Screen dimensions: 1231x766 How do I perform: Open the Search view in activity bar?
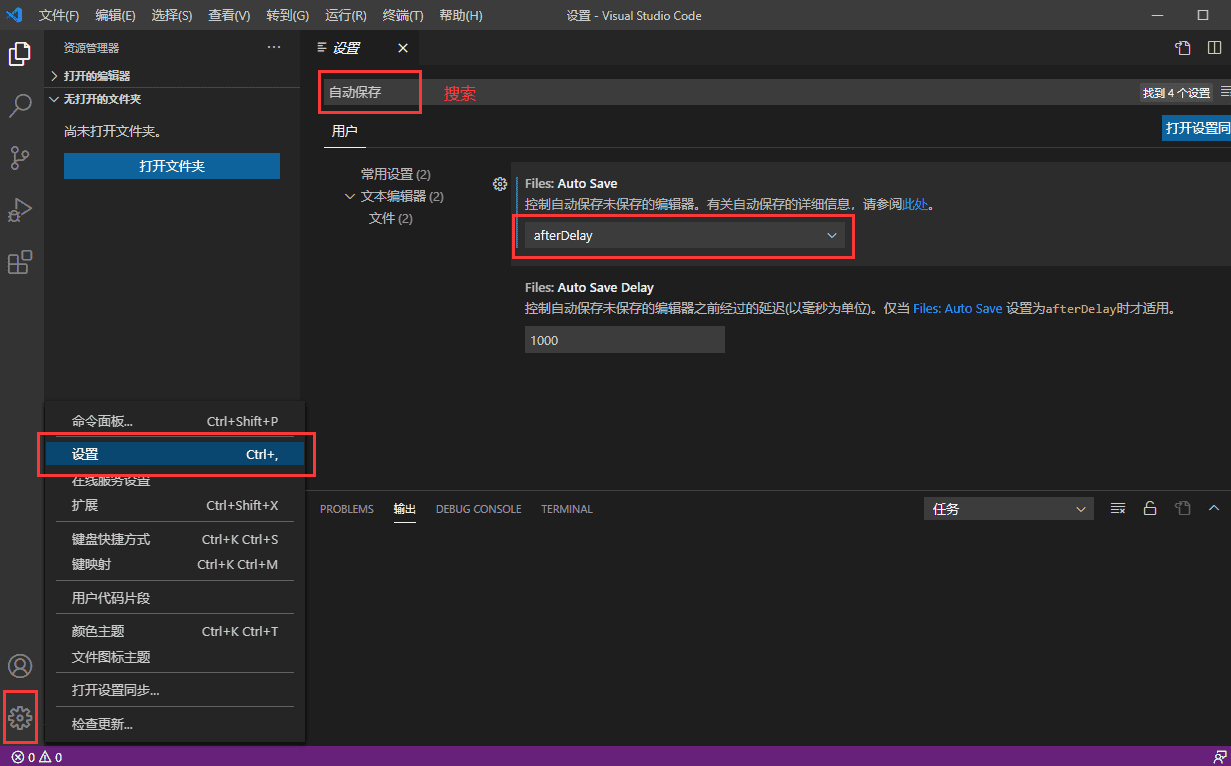(x=20, y=106)
